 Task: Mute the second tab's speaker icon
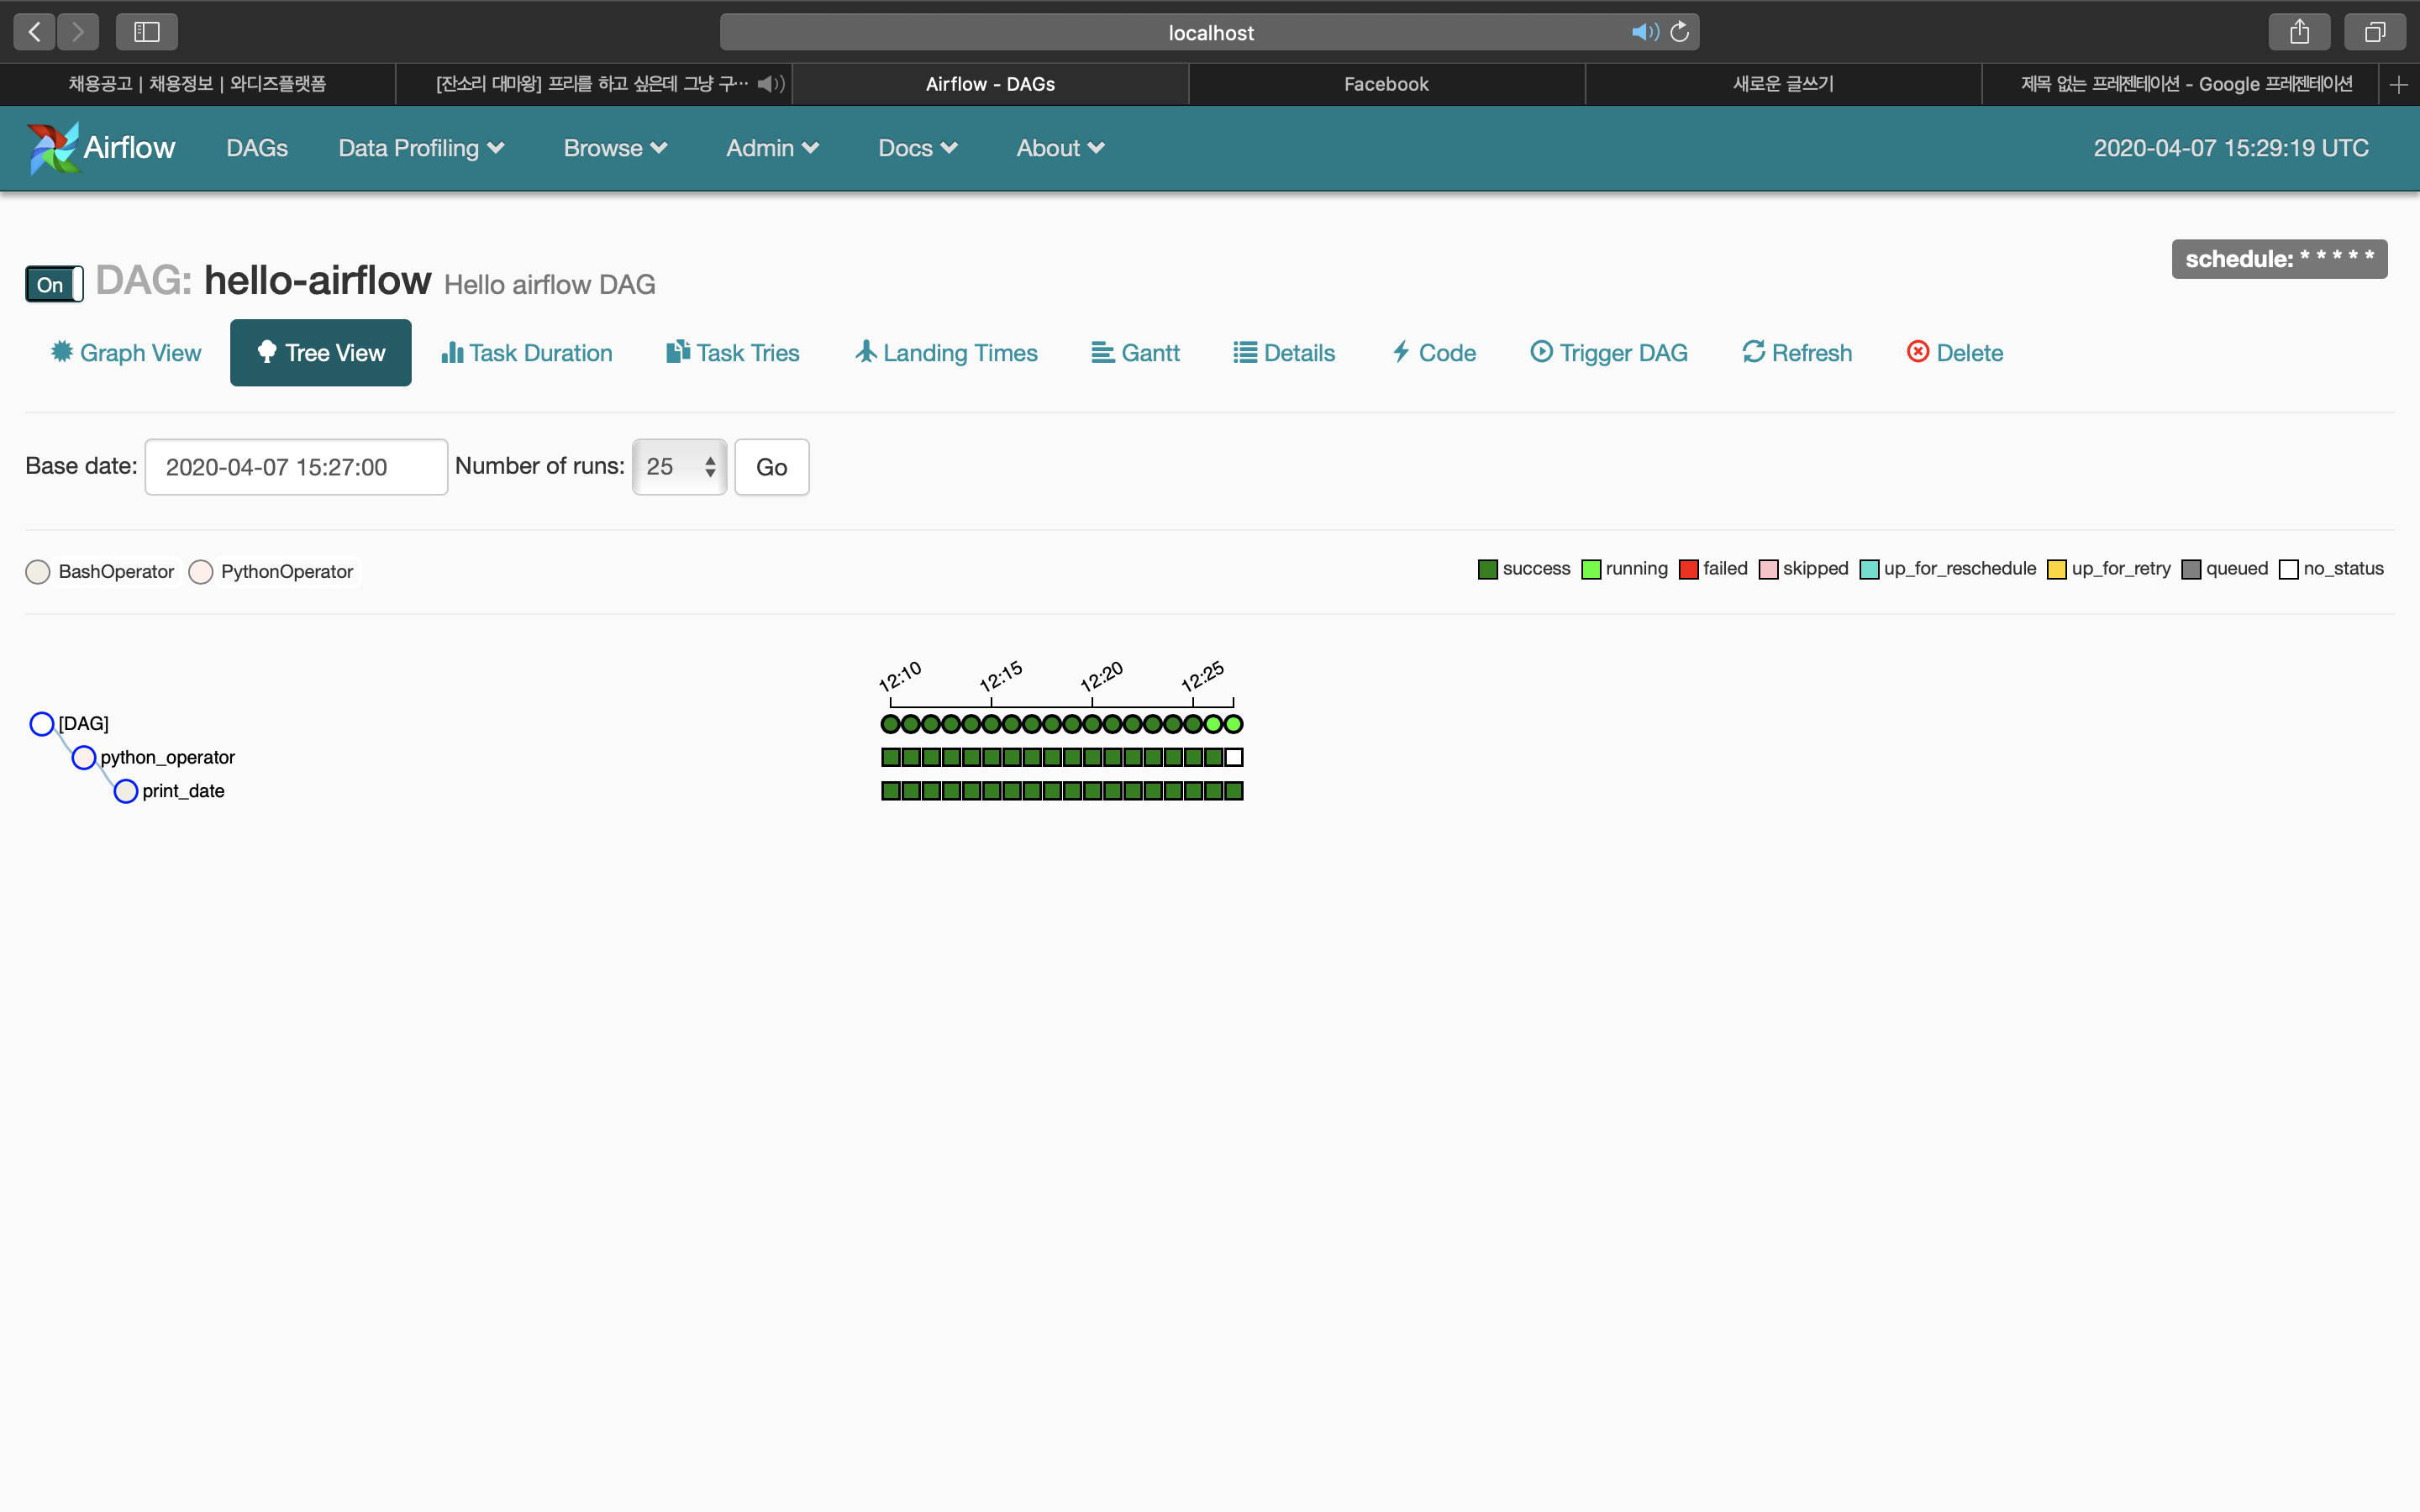click(x=770, y=84)
